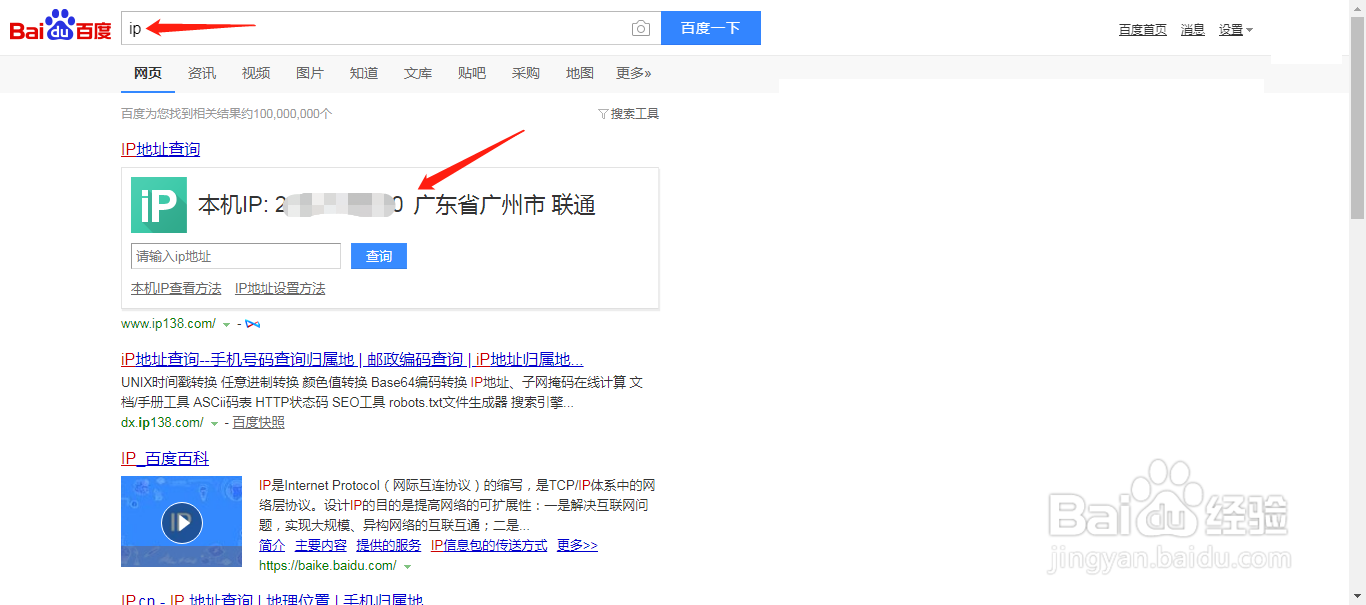The image size is (1366, 605).
Task: Go to 百度首页 link
Action: point(1143,30)
